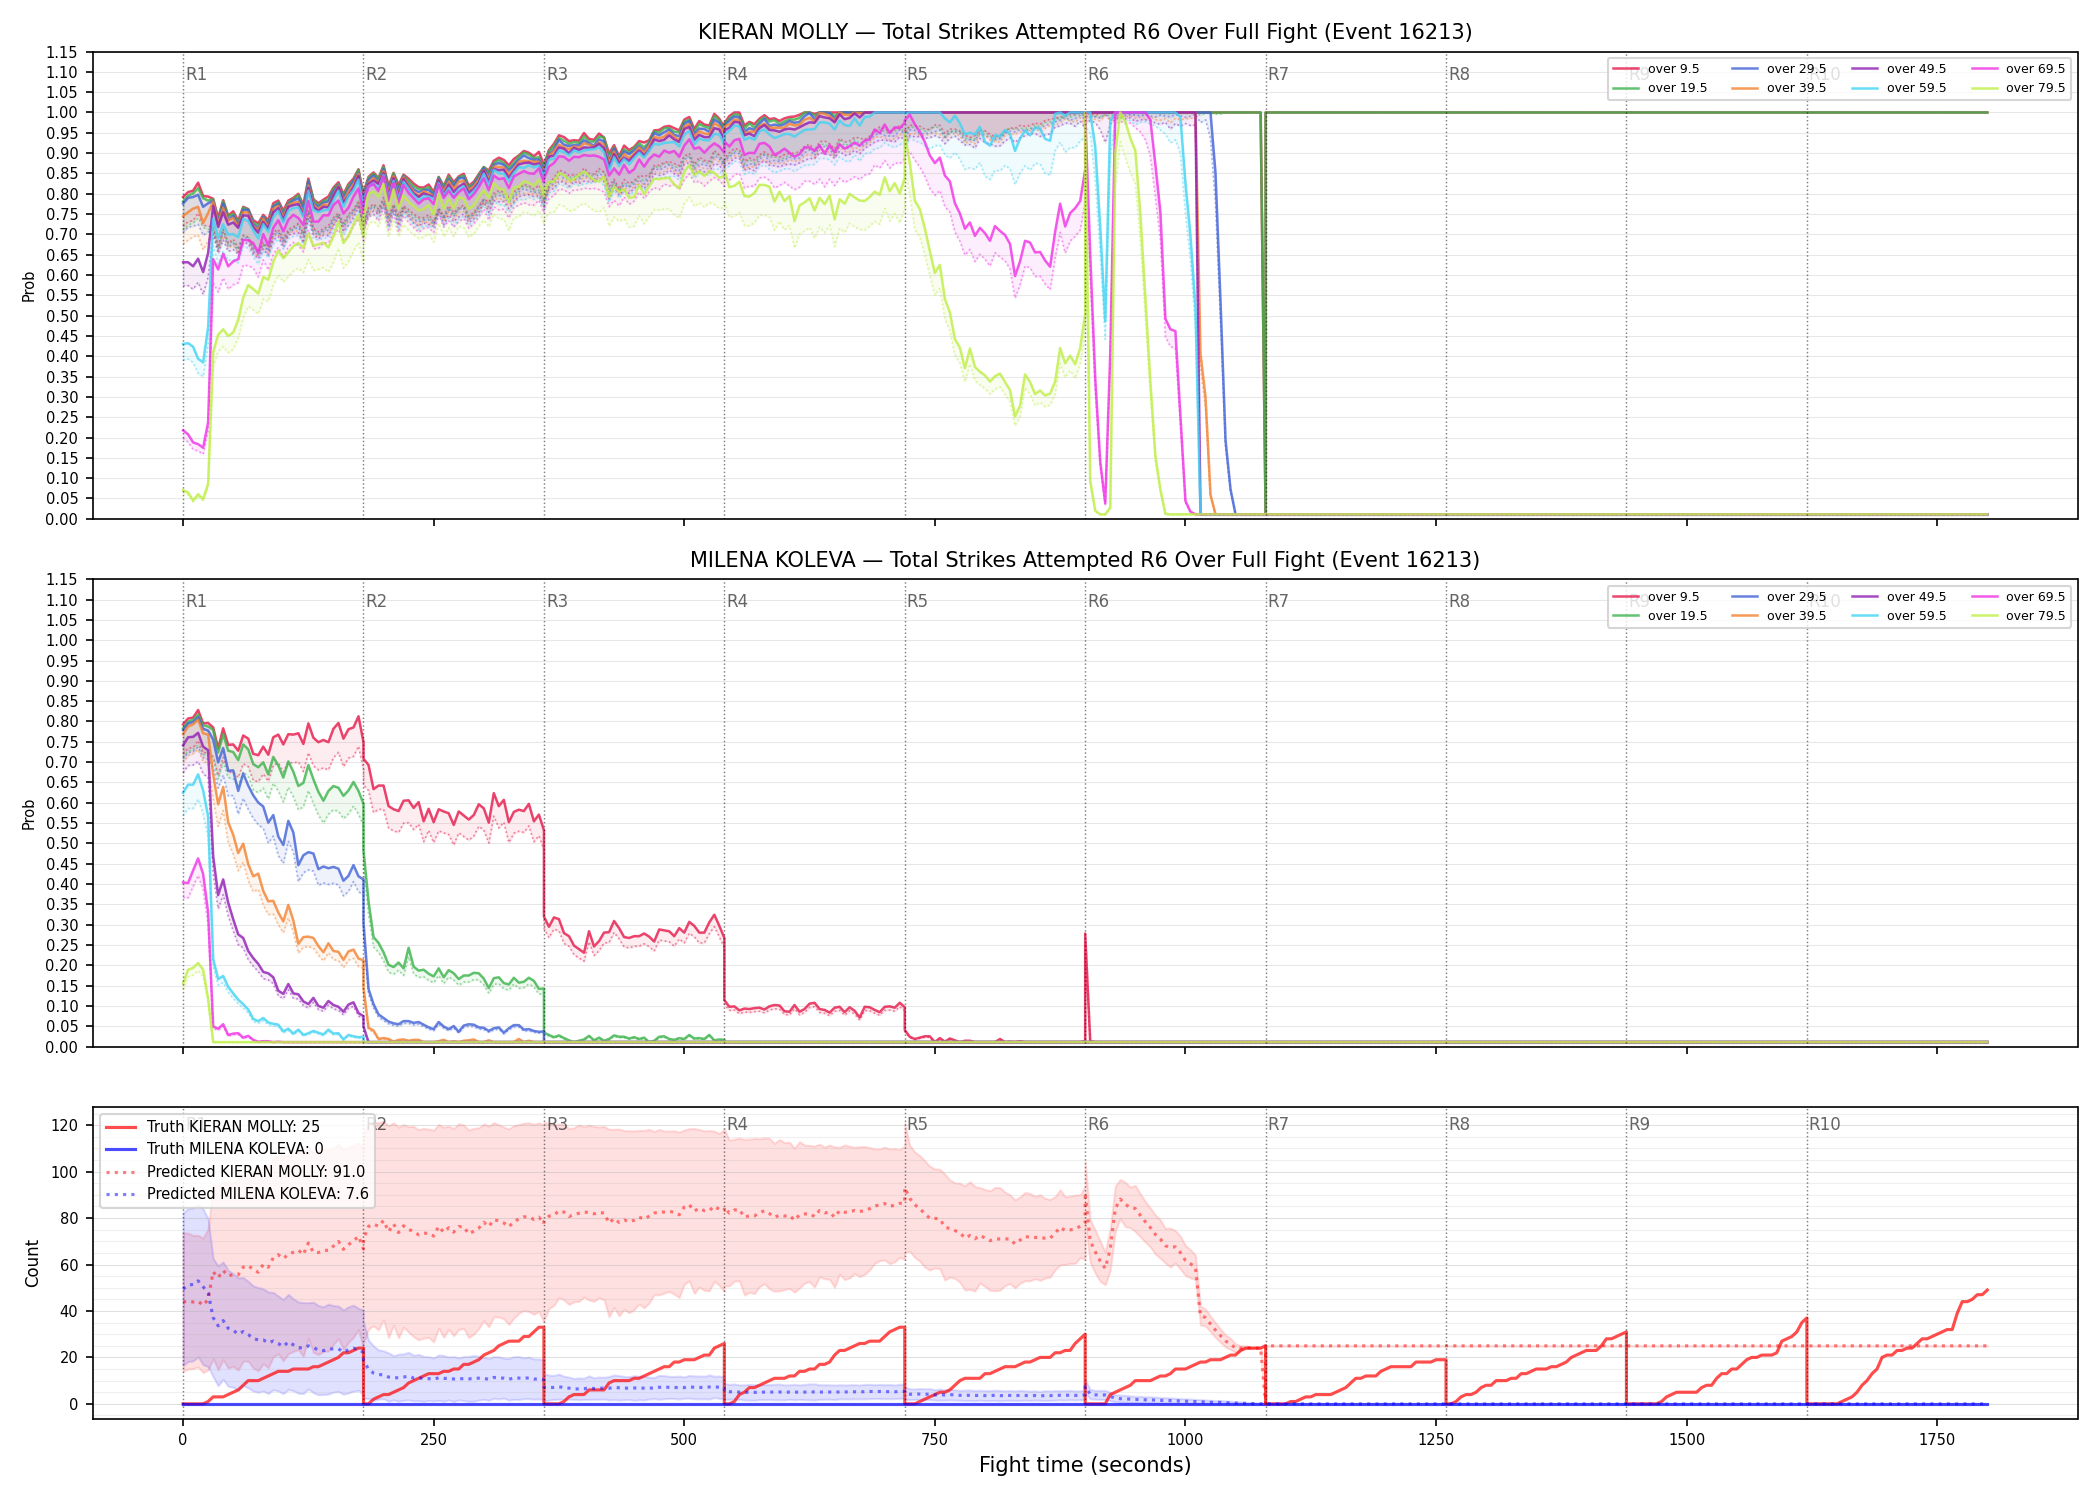
Task: Click the dotted red line sample for Predicted KIERAN MOLLY
Action: 121,1172
